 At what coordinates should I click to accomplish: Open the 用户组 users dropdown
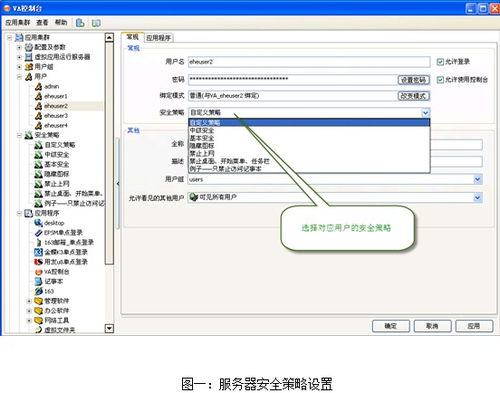tap(477, 179)
